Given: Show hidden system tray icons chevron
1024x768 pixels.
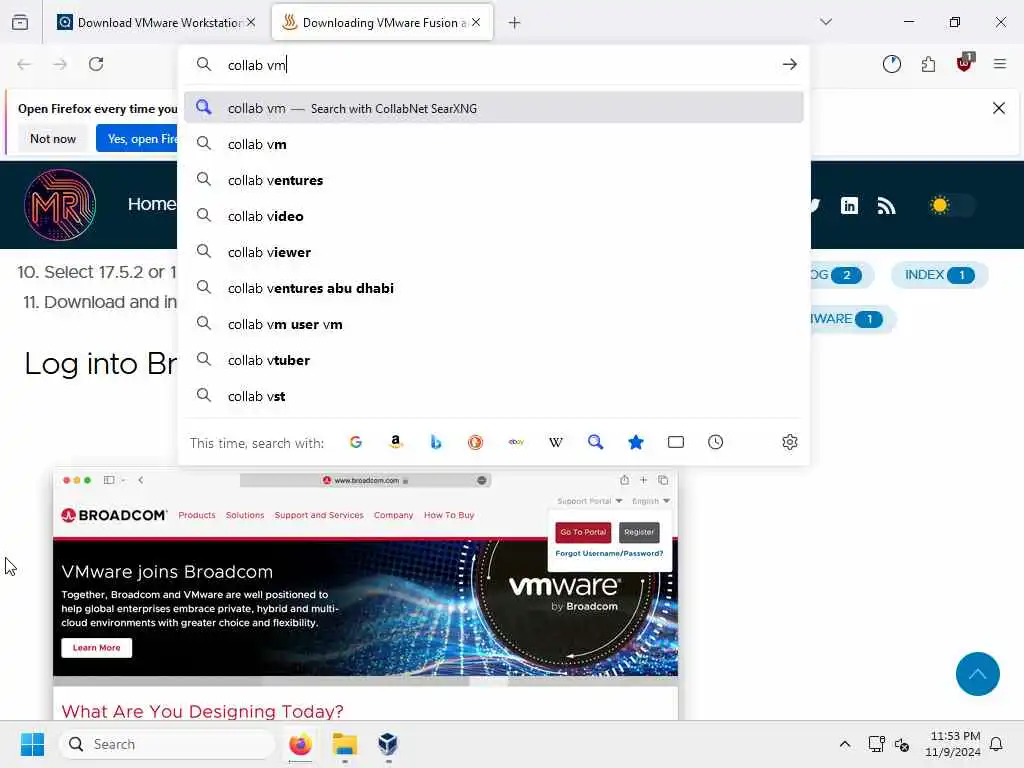Looking at the screenshot, I should pos(844,744).
